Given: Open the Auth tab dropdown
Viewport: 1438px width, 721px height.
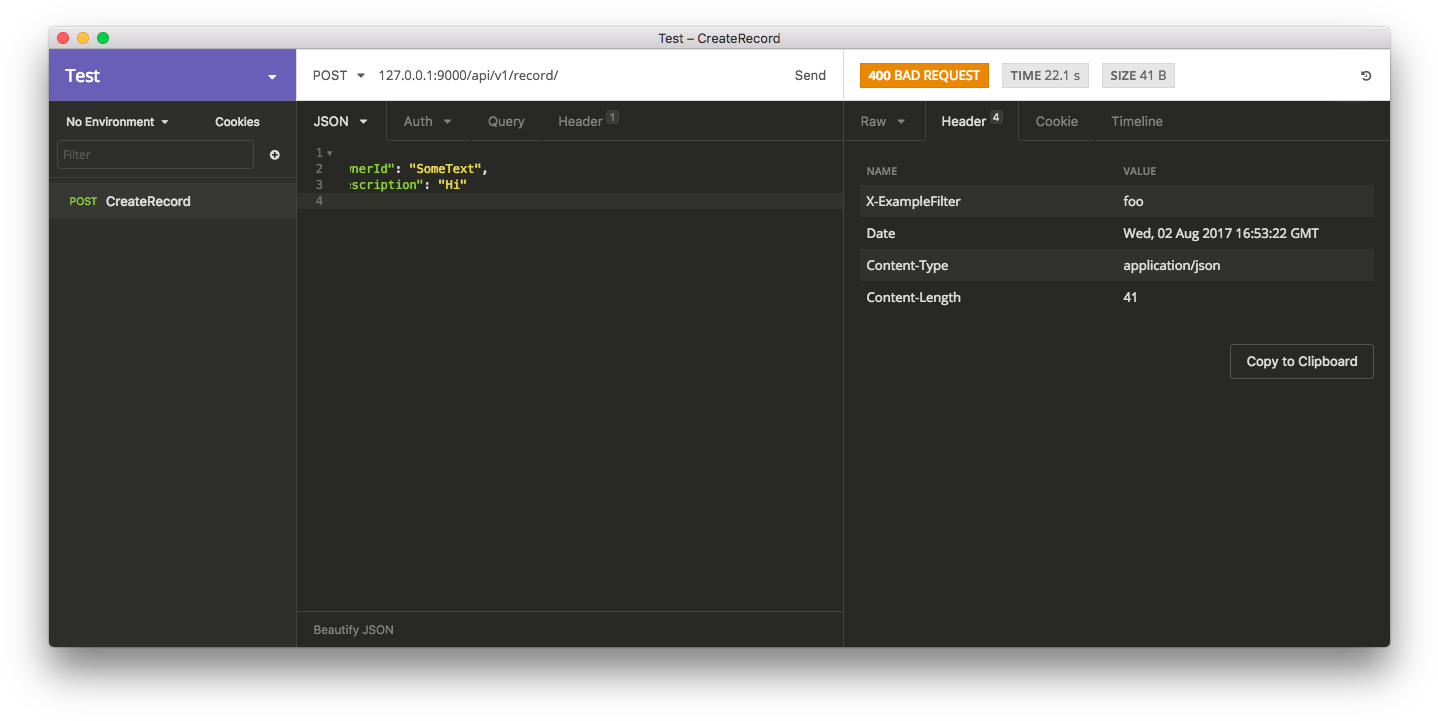Looking at the screenshot, I should coord(427,121).
